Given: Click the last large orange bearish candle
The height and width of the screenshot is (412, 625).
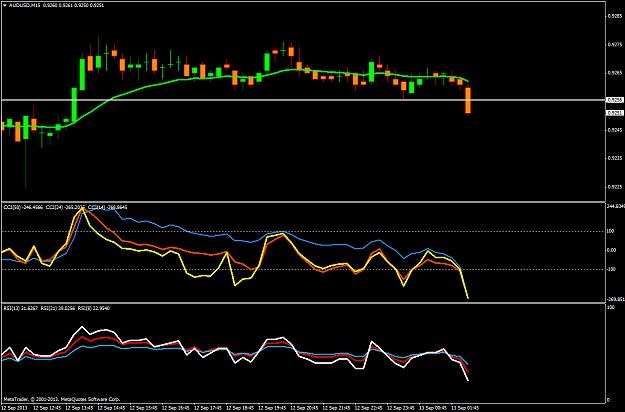Looking at the screenshot, I should 468,100.
